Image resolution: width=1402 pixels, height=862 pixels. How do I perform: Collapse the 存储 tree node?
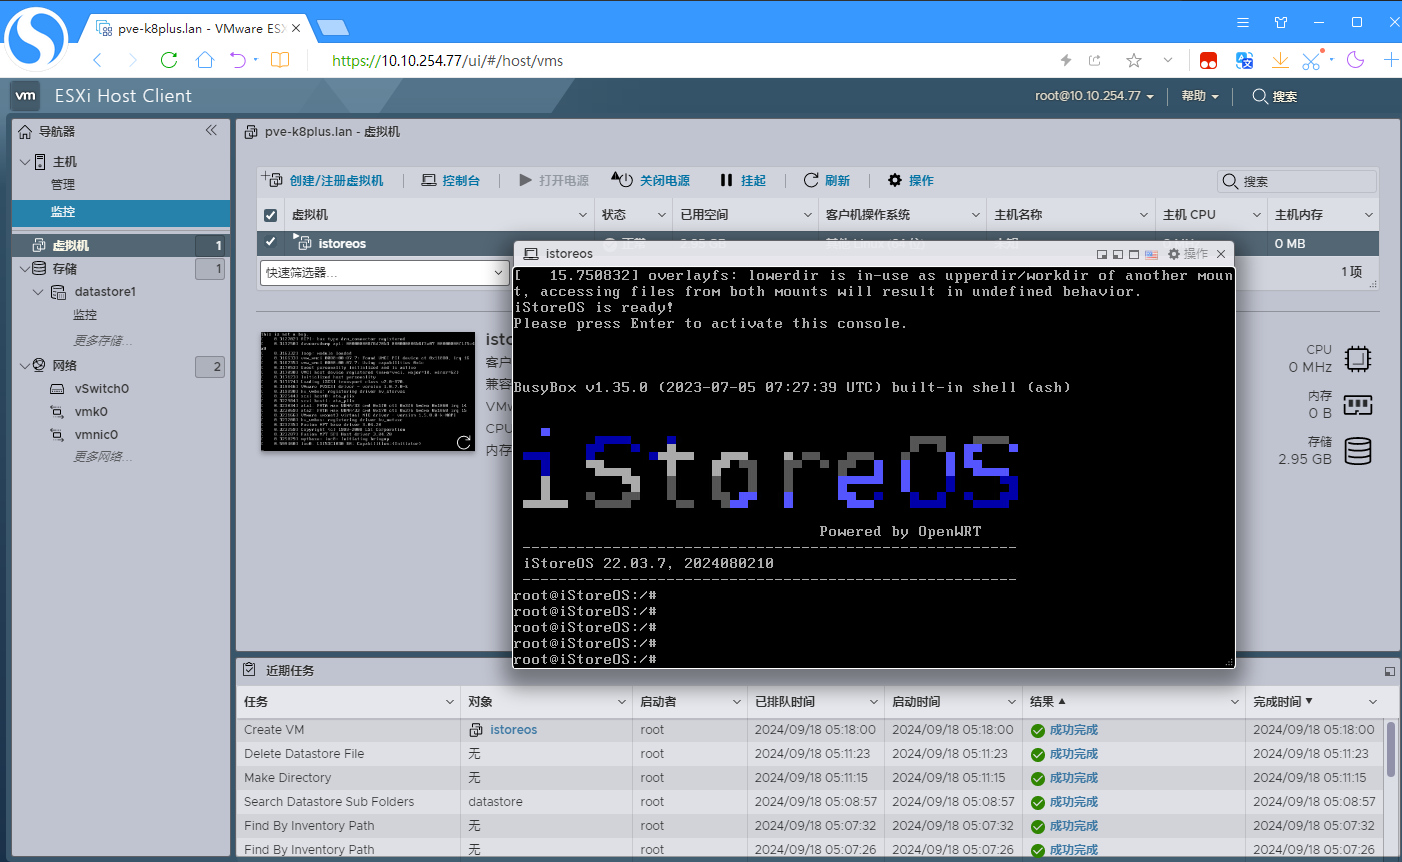coord(24,268)
